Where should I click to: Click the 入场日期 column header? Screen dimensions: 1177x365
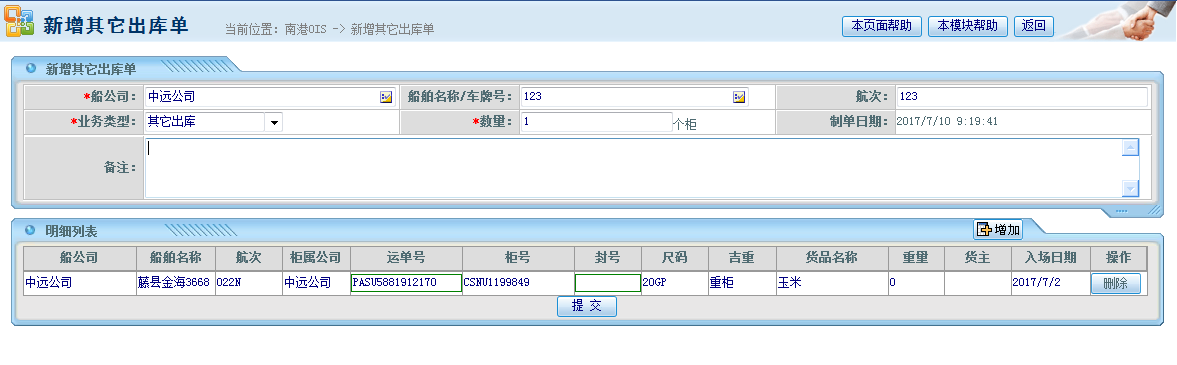pyautogui.click(x=1050, y=258)
